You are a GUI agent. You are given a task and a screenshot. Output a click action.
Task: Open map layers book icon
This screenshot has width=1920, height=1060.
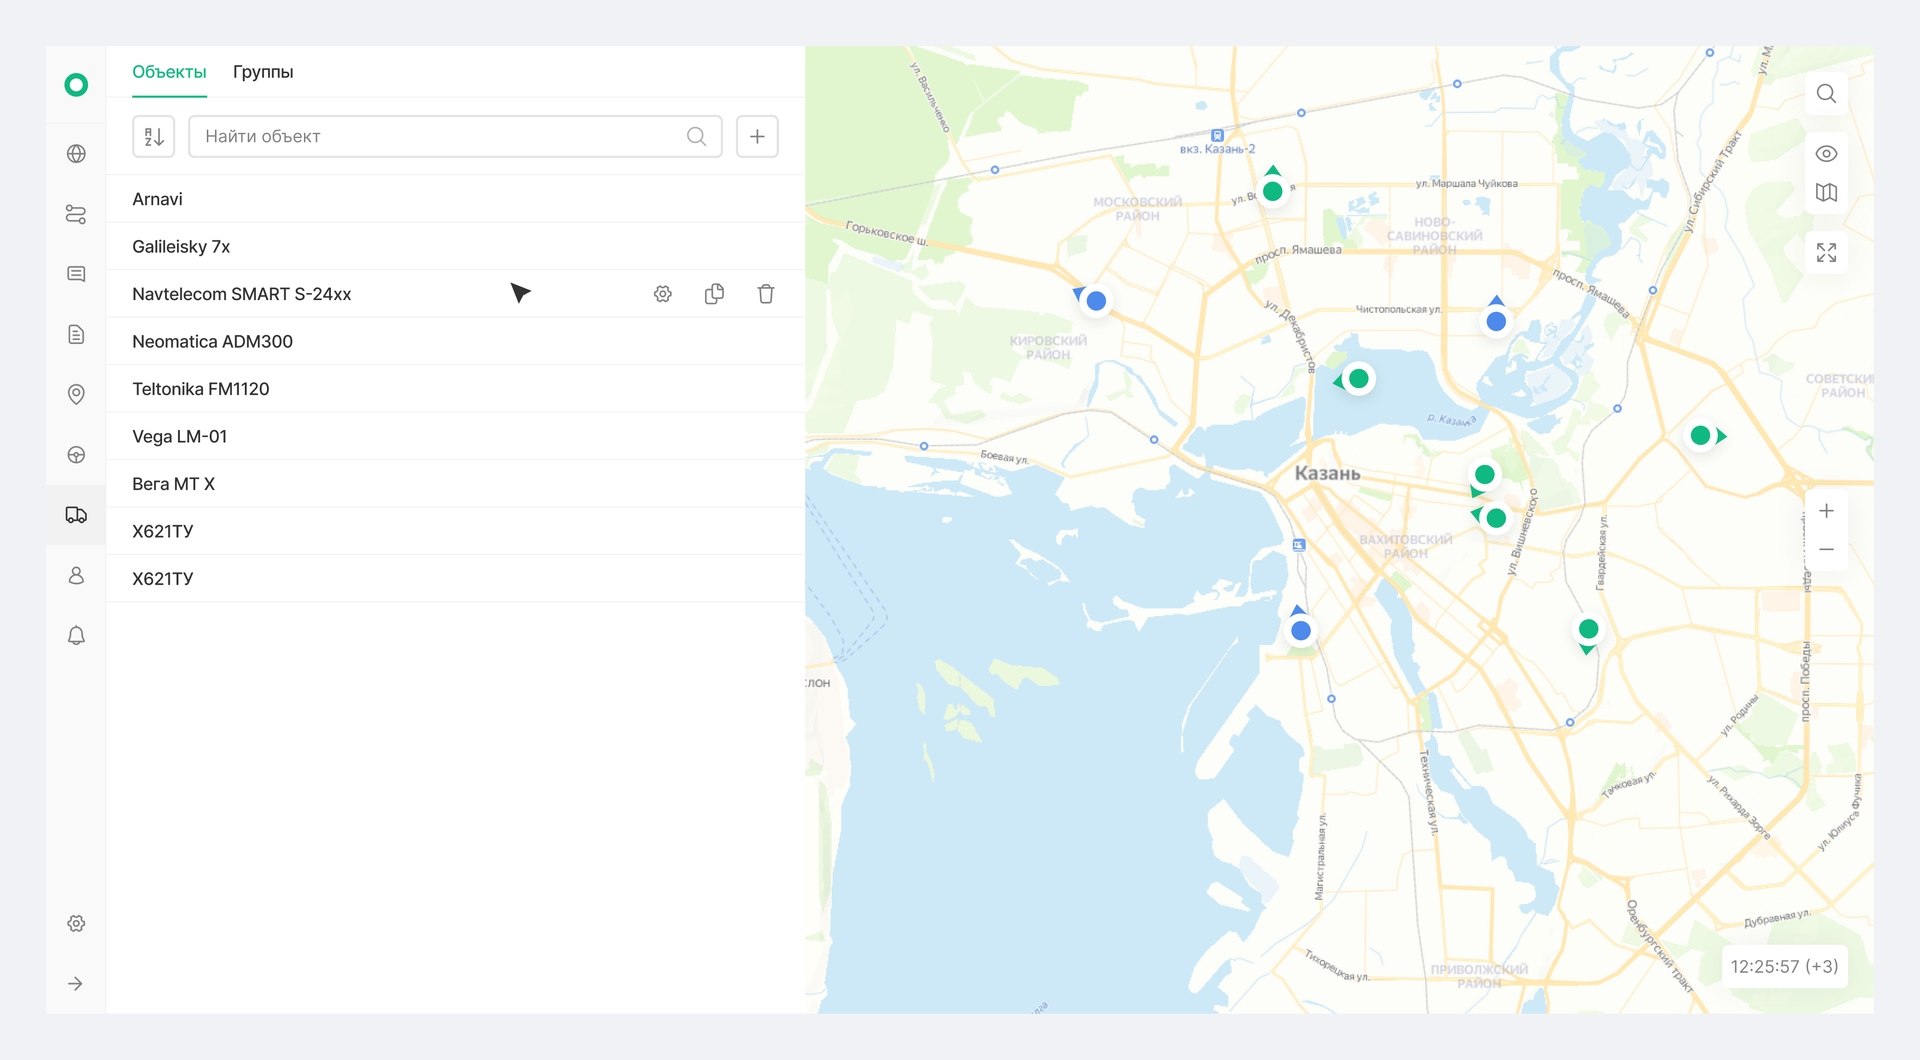(x=1826, y=192)
